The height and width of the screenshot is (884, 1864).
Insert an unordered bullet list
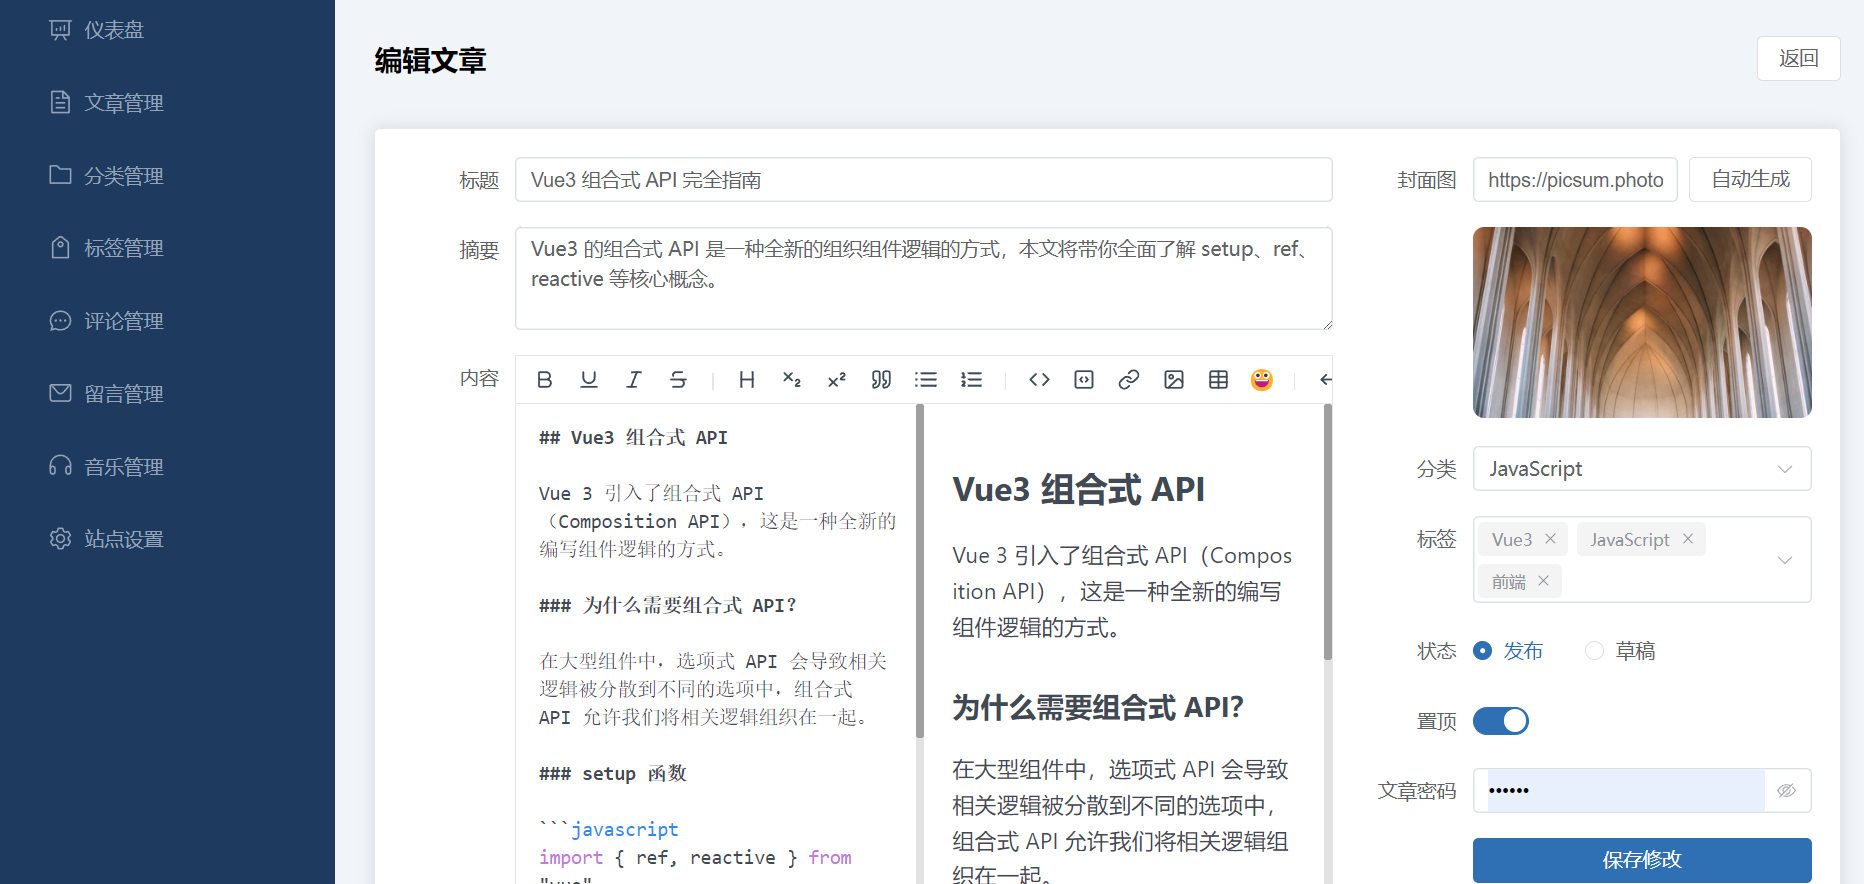[x=926, y=380]
